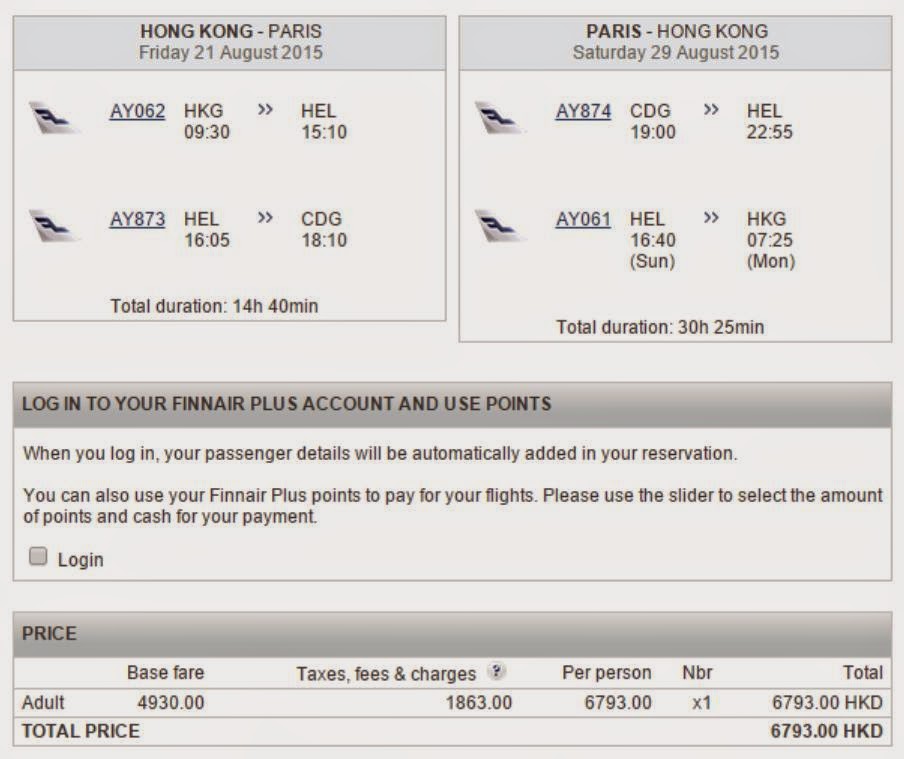This screenshot has height=759, width=904.
Task: Open flight AY873 details link
Action: (x=137, y=219)
